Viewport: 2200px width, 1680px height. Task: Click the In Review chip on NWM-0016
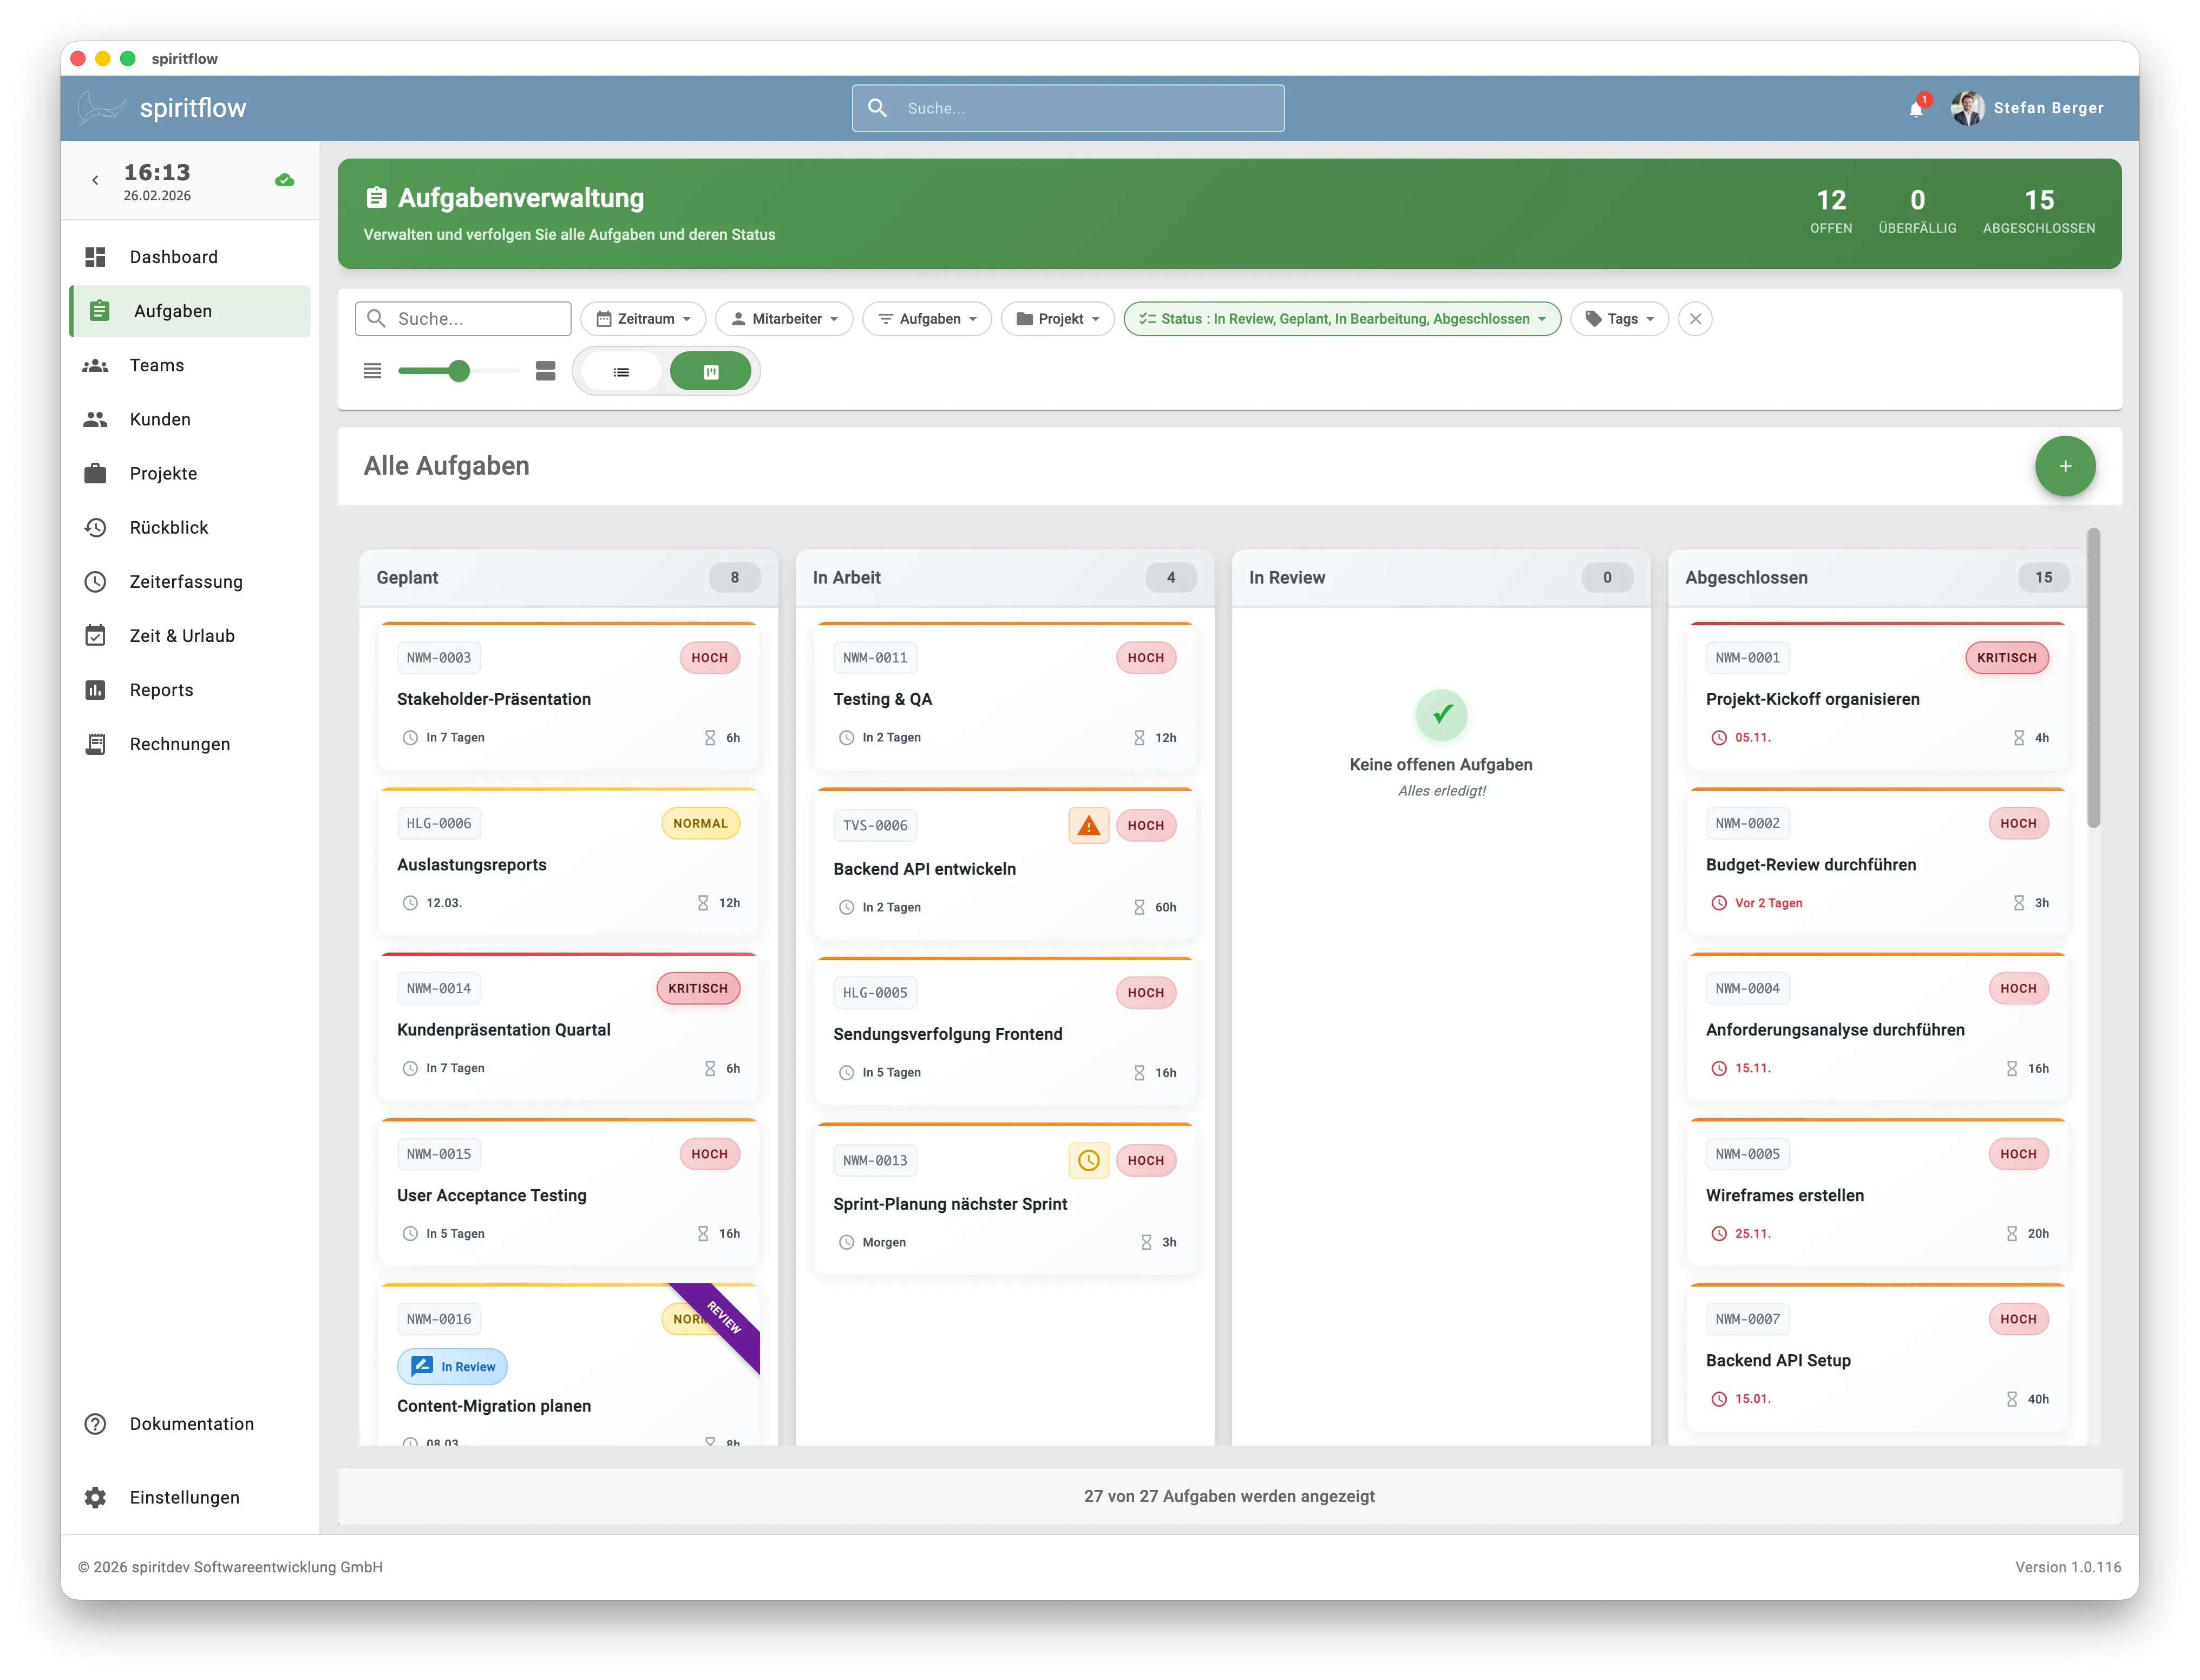coord(452,1366)
